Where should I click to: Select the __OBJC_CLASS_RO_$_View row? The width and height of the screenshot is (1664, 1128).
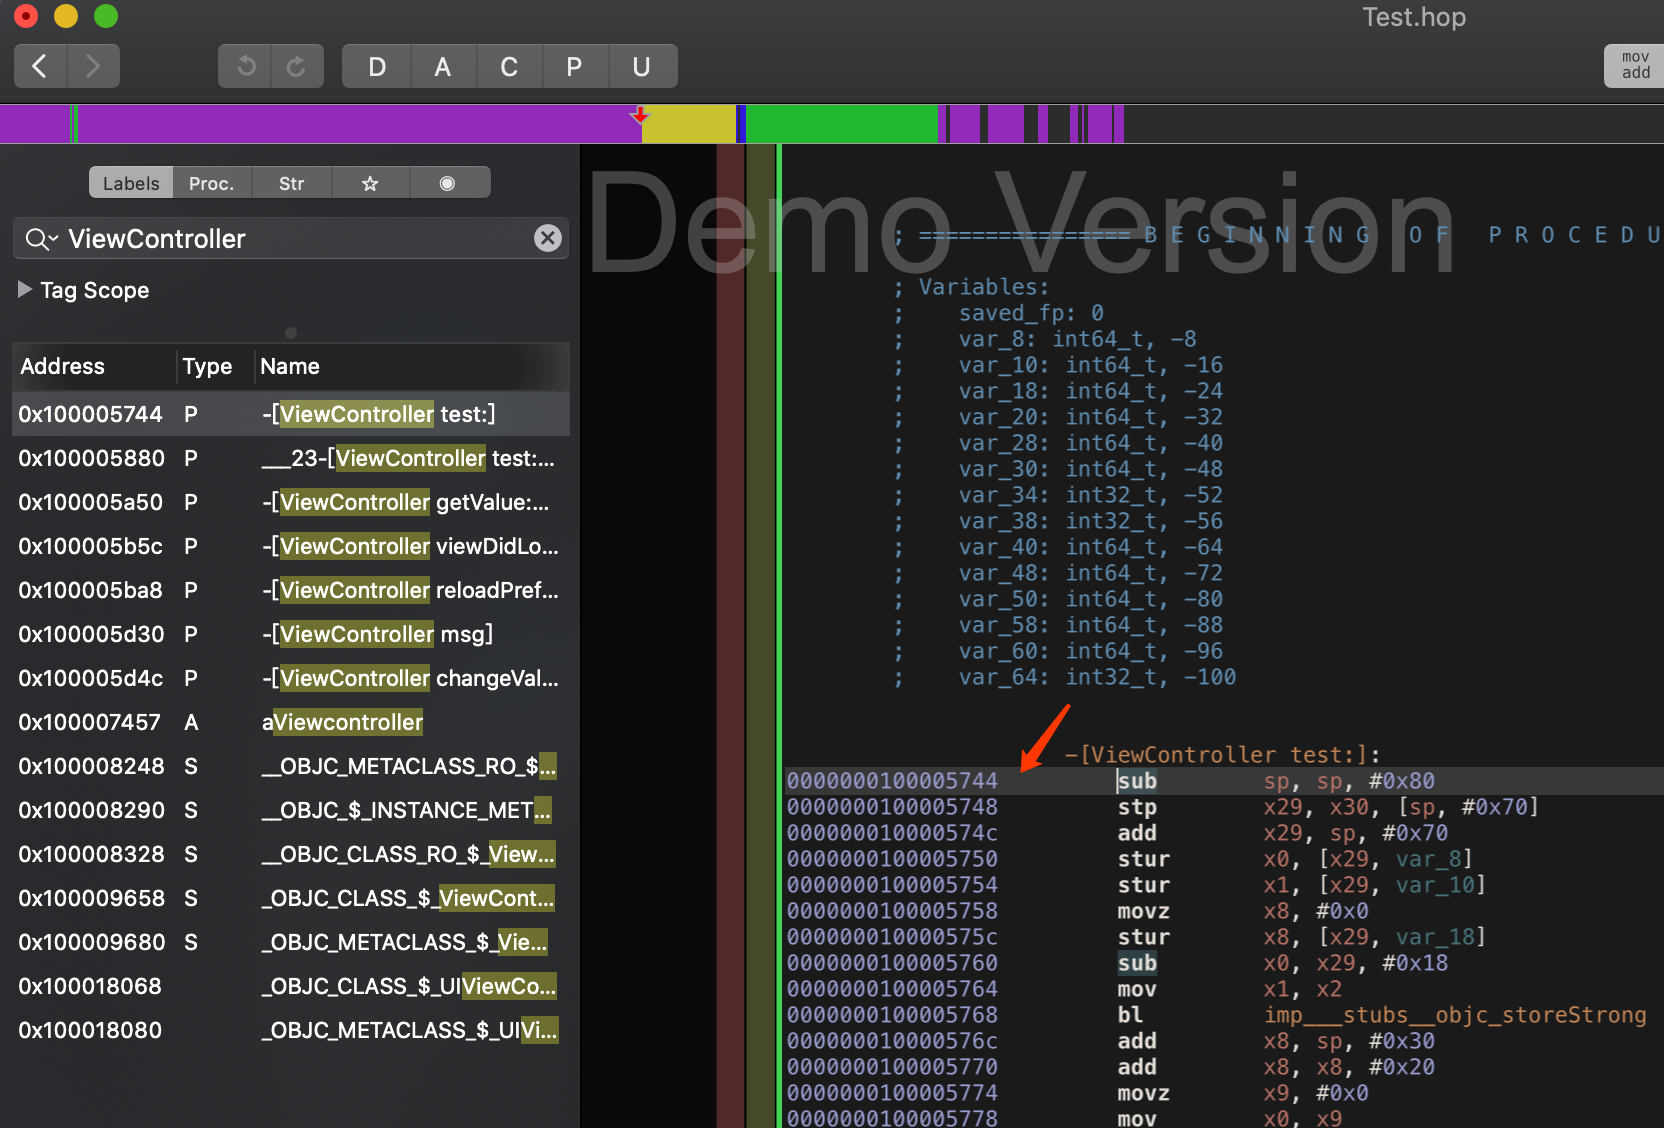click(291, 854)
